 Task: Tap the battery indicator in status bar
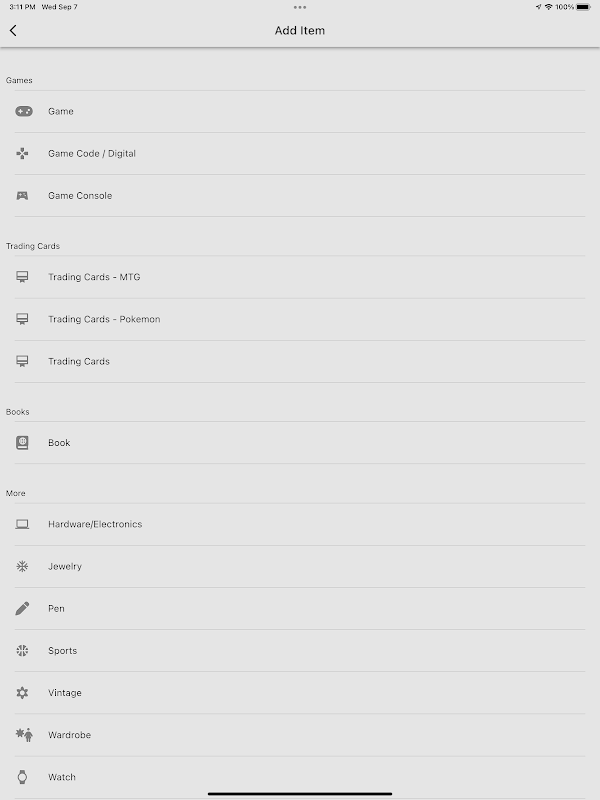(x=583, y=7)
